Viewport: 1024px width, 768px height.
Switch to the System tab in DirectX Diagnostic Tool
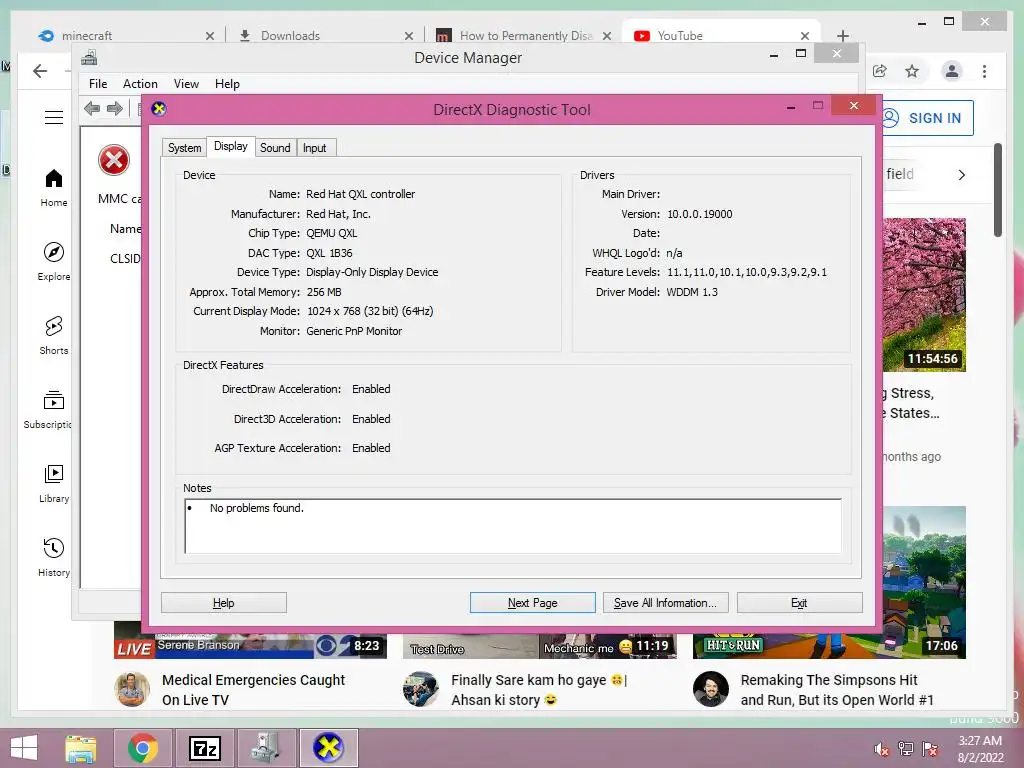pyautogui.click(x=184, y=148)
